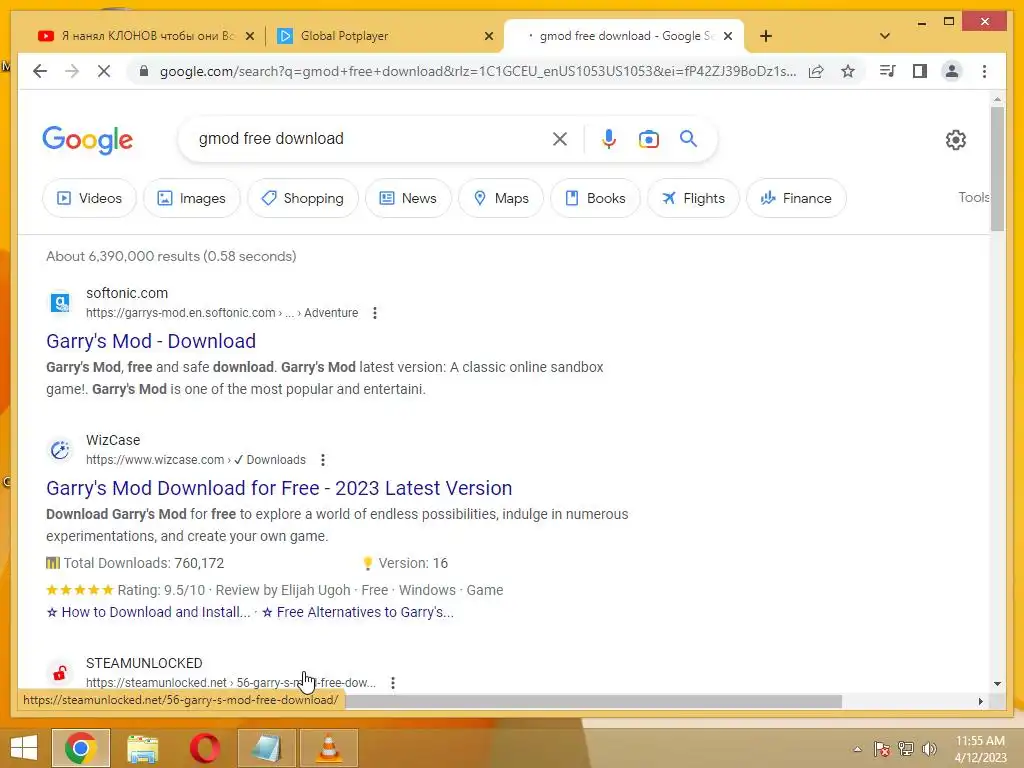Open VLC media player from taskbar

329,748
